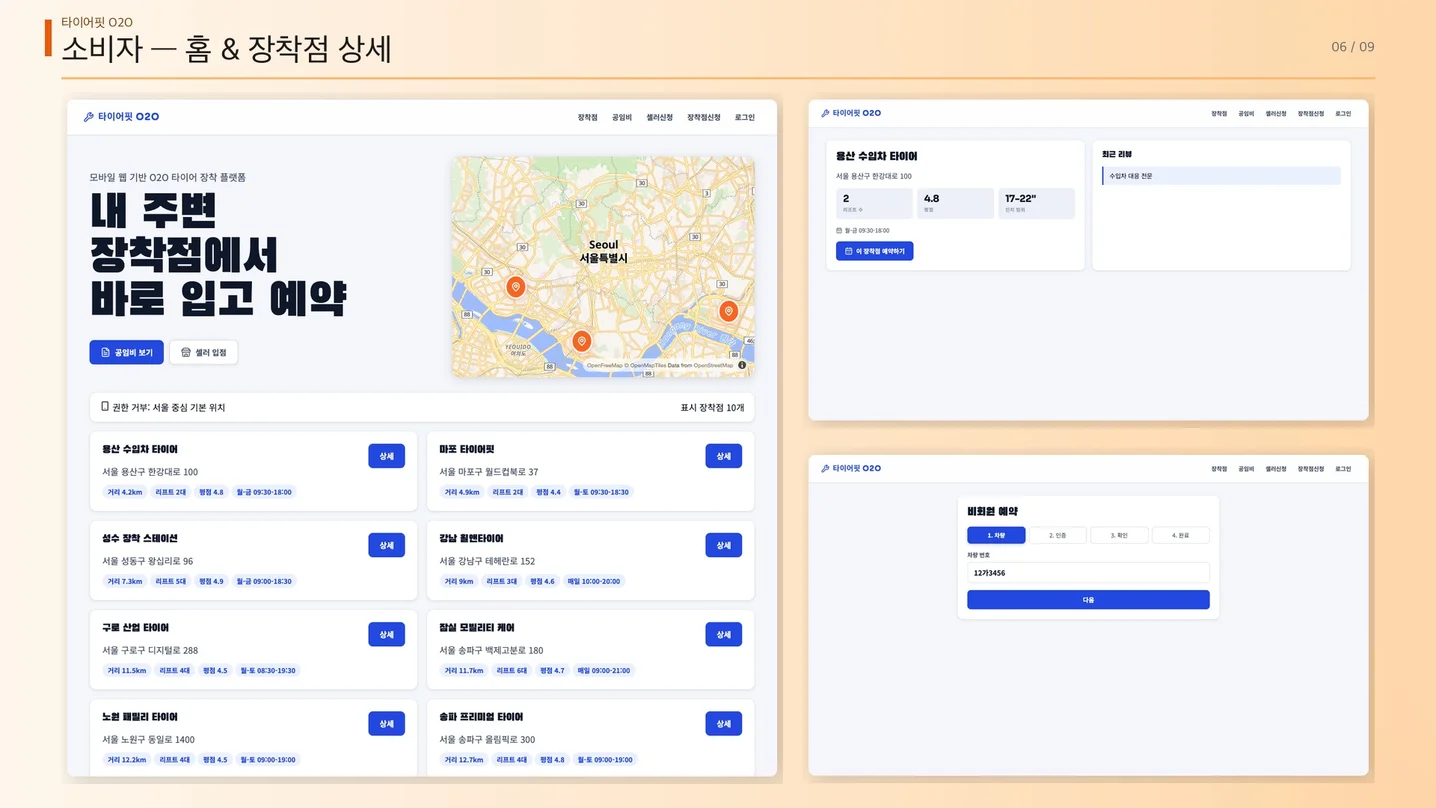Image resolution: width=1436 pixels, height=808 pixels.
Task: Open 상세 for 송파 프리미엄 타이어
Action: 723,723
